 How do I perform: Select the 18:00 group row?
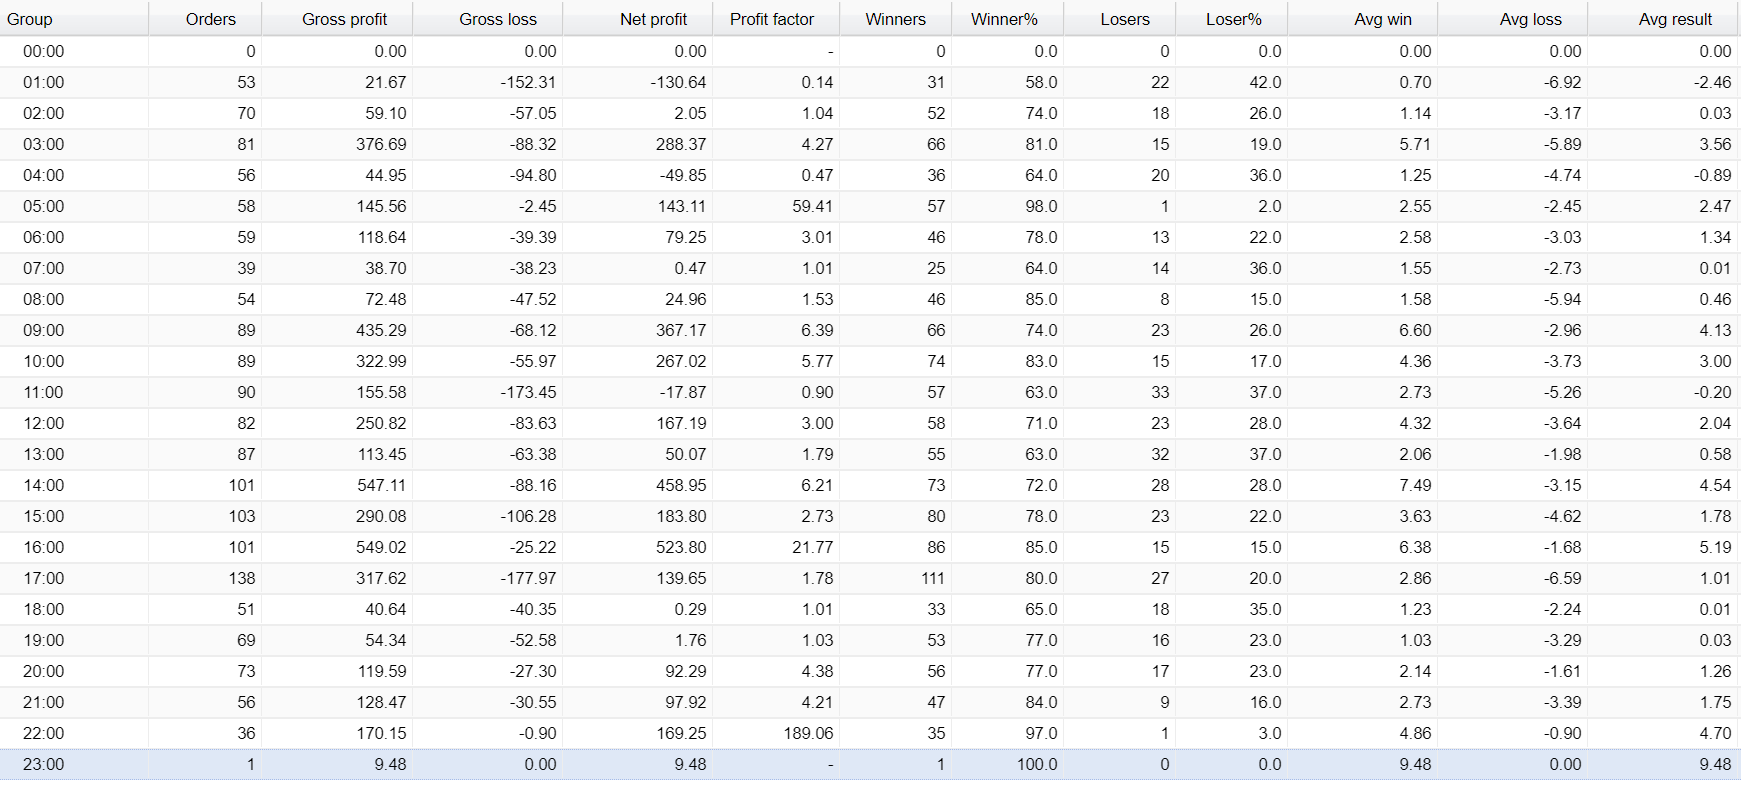coord(870,609)
